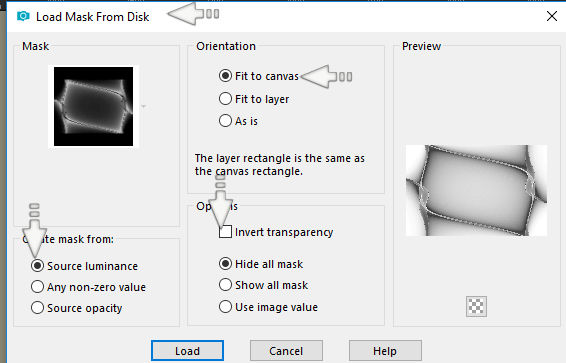
Task: Toggle the transparency checkerboard preview icon
Action: click(x=476, y=306)
